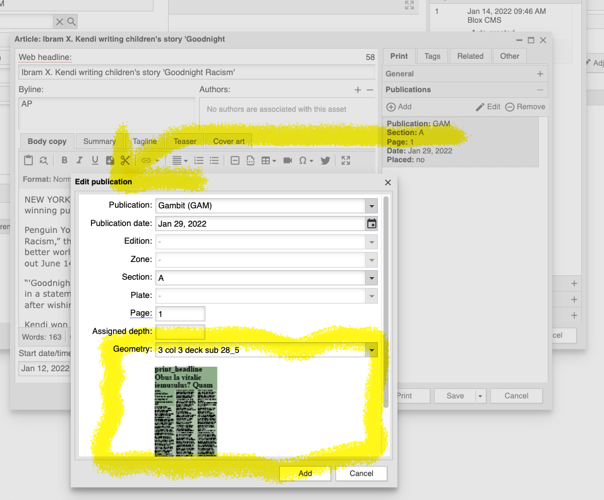Screen dimensions: 604x500
Task: Open the Save button dropdown arrow
Action: (480, 396)
